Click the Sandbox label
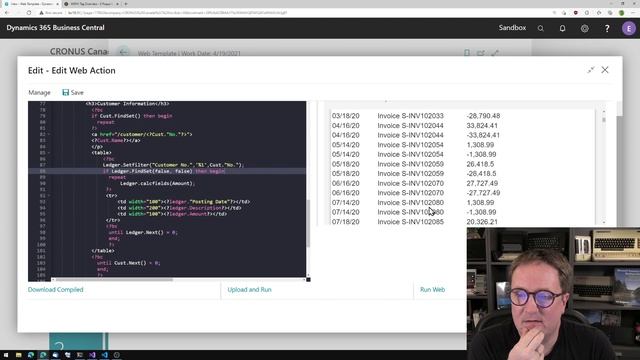 pos(512,28)
